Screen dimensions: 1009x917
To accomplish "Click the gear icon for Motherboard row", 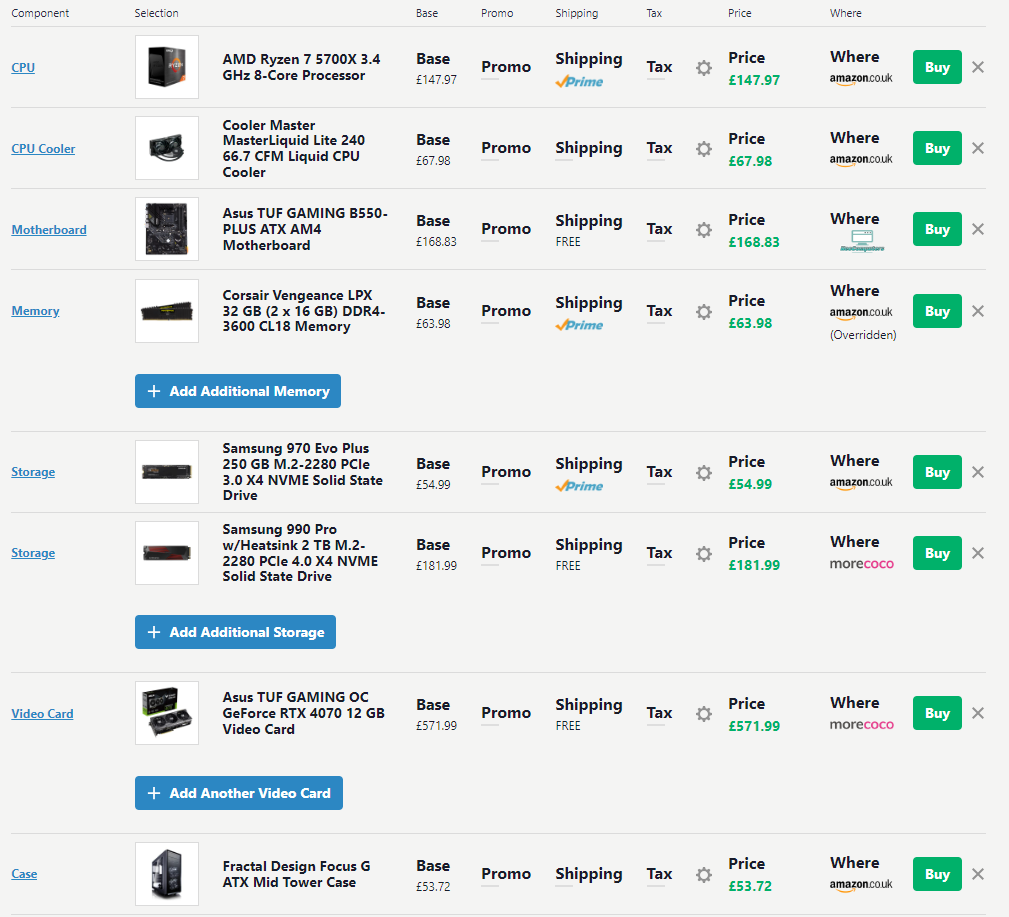I will pos(704,230).
